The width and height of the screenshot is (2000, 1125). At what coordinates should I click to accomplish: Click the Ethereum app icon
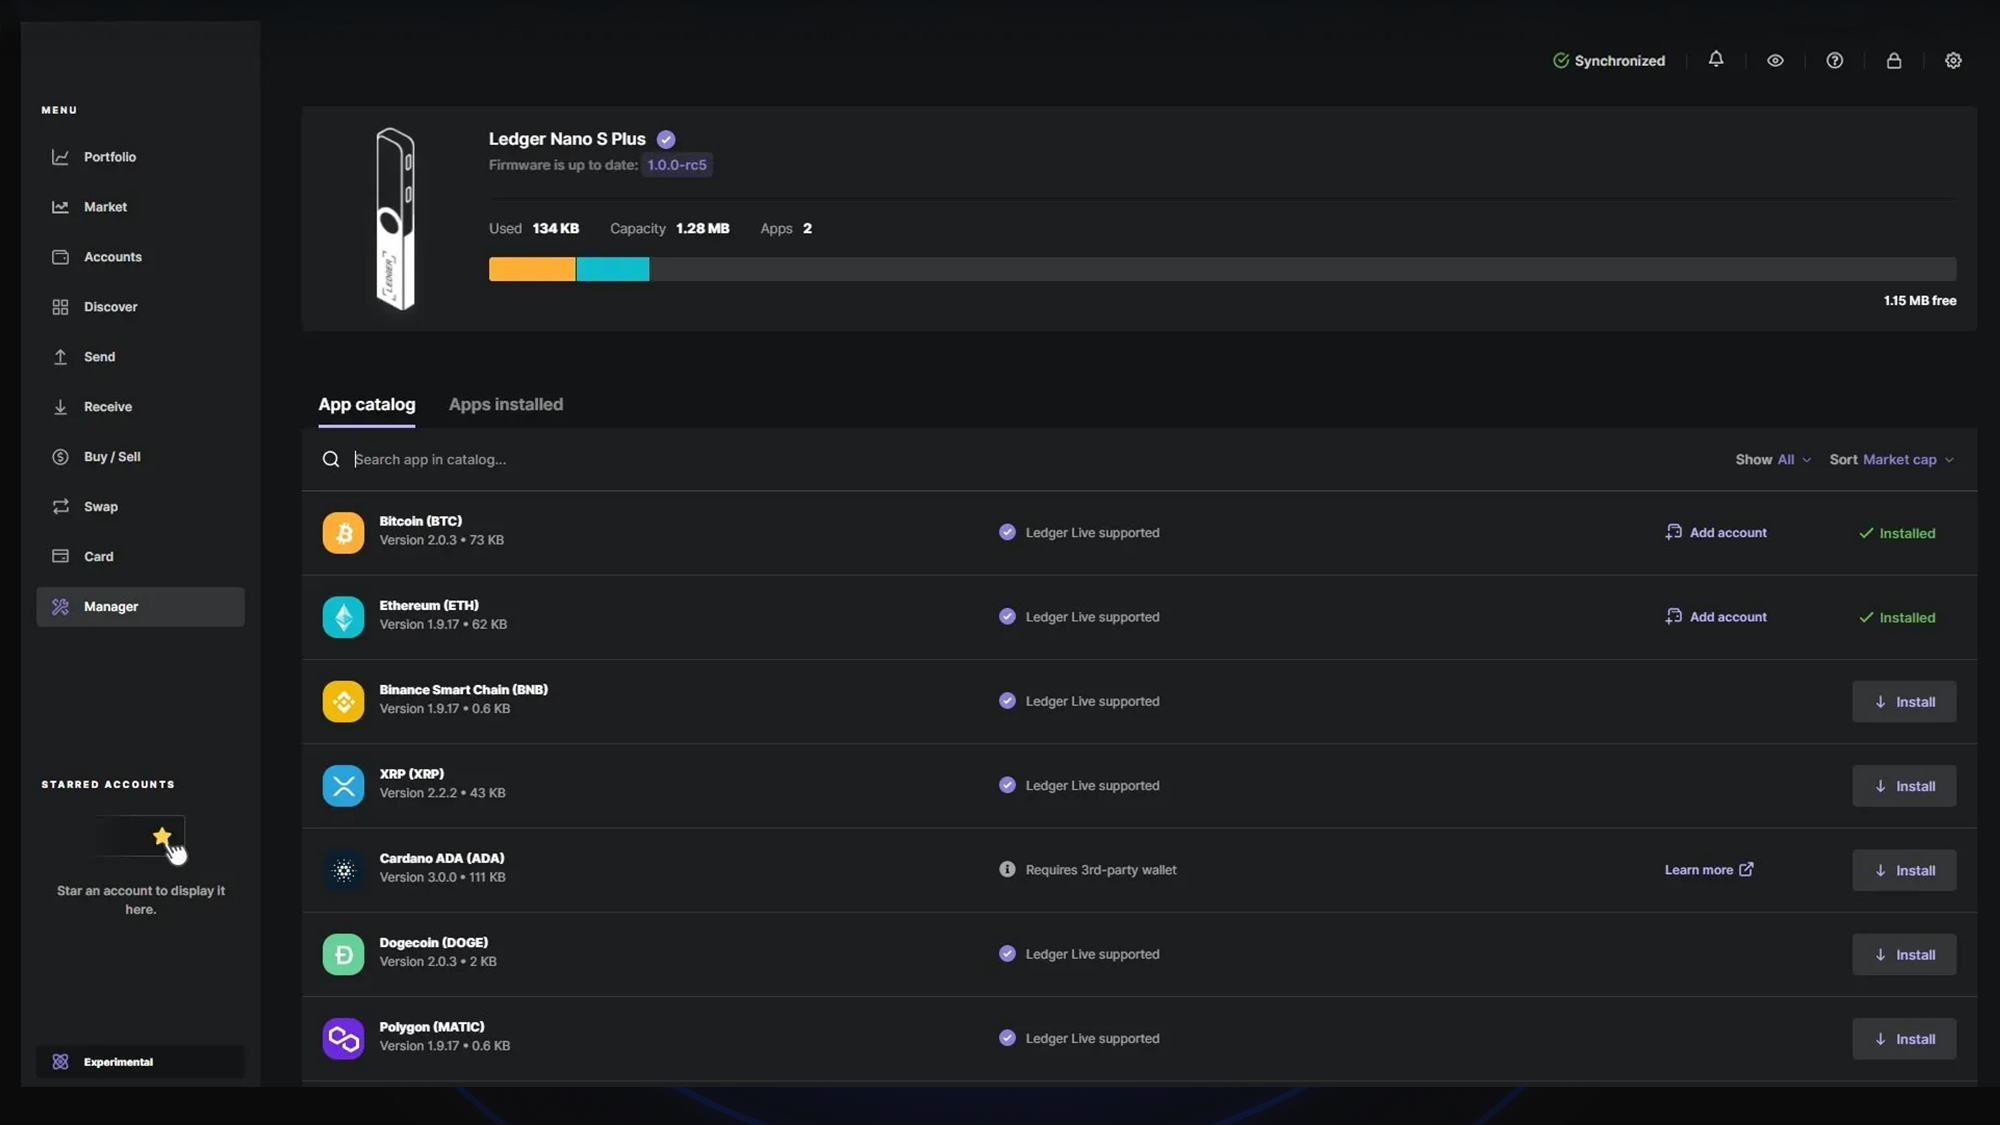click(343, 617)
